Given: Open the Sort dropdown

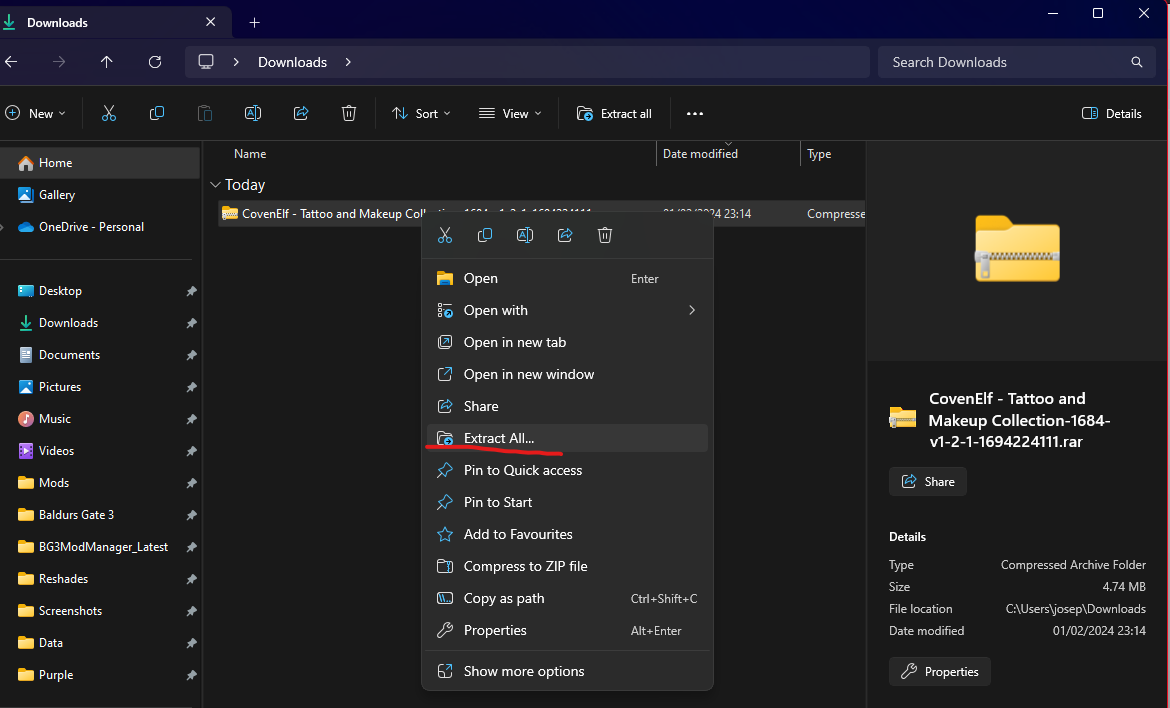Looking at the screenshot, I should [421, 113].
